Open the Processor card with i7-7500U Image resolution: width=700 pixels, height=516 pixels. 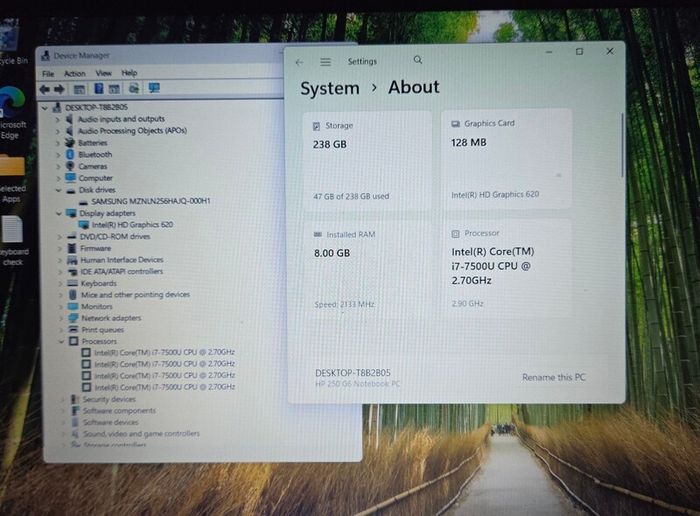(x=507, y=268)
